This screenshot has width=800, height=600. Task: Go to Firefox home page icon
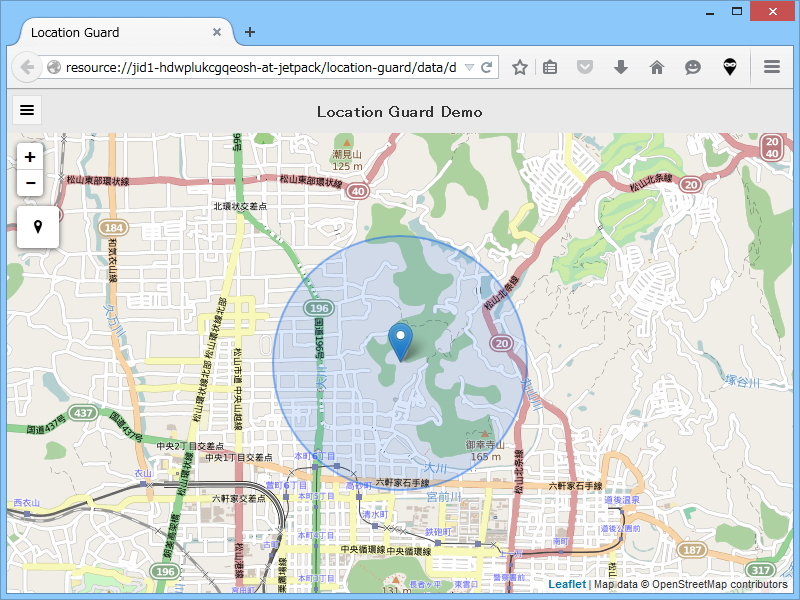[657, 67]
